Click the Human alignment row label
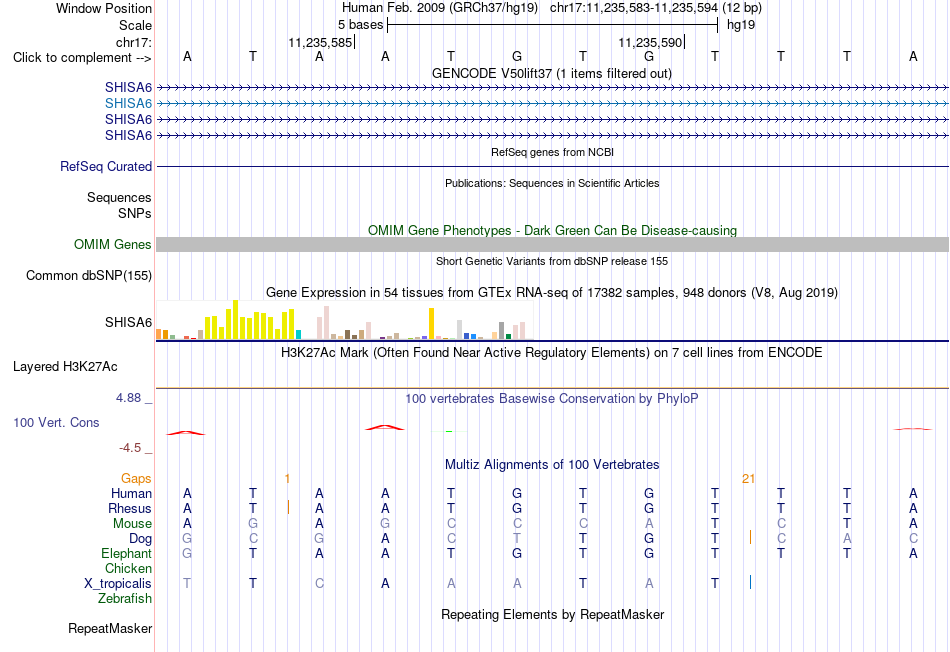The image size is (950, 652). click(131, 494)
